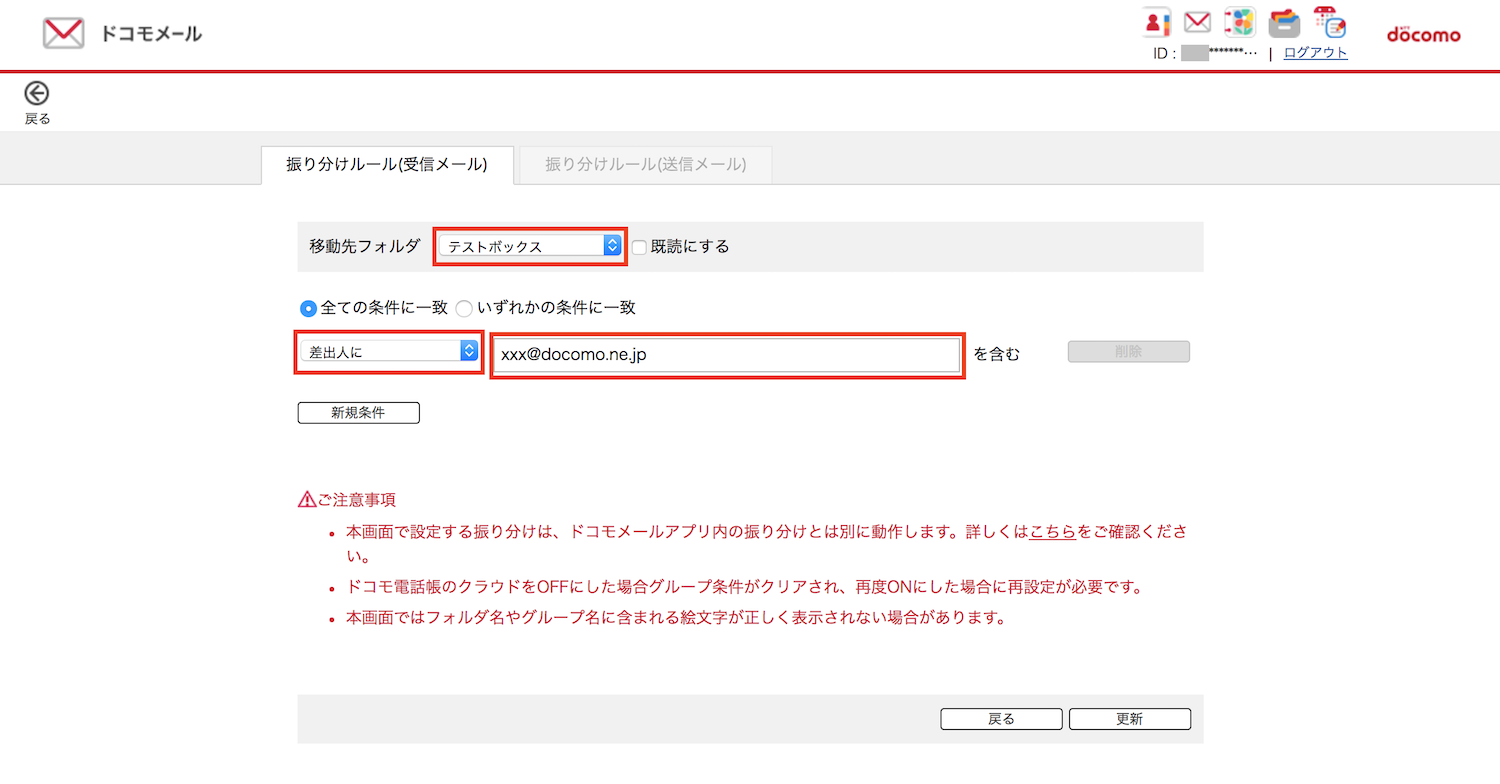Open the docomo phonebook contacts icon
Viewport: 1500px width, 784px height.
coord(1156,22)
